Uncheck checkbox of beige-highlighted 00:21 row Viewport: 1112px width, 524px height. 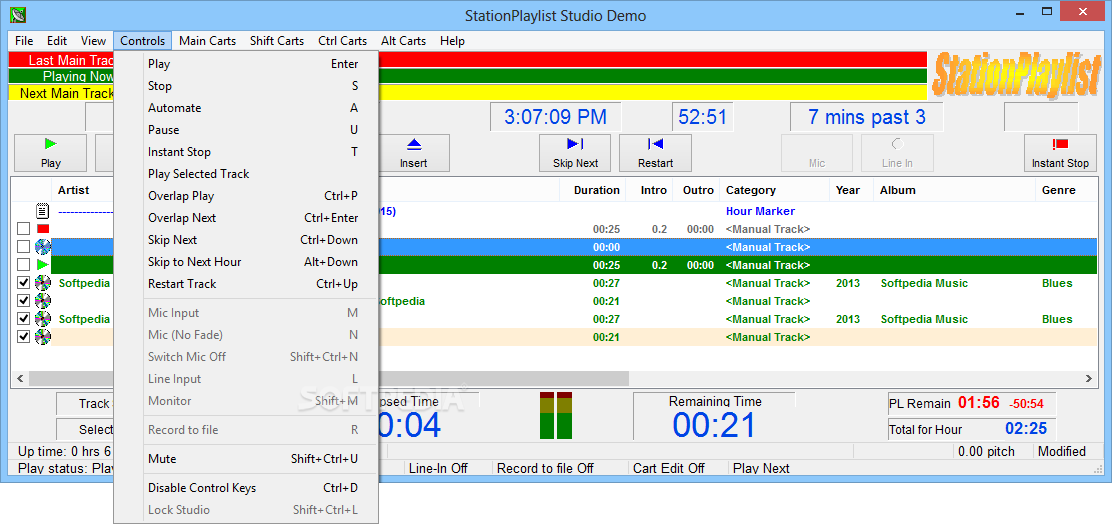[x=23, y=337]
